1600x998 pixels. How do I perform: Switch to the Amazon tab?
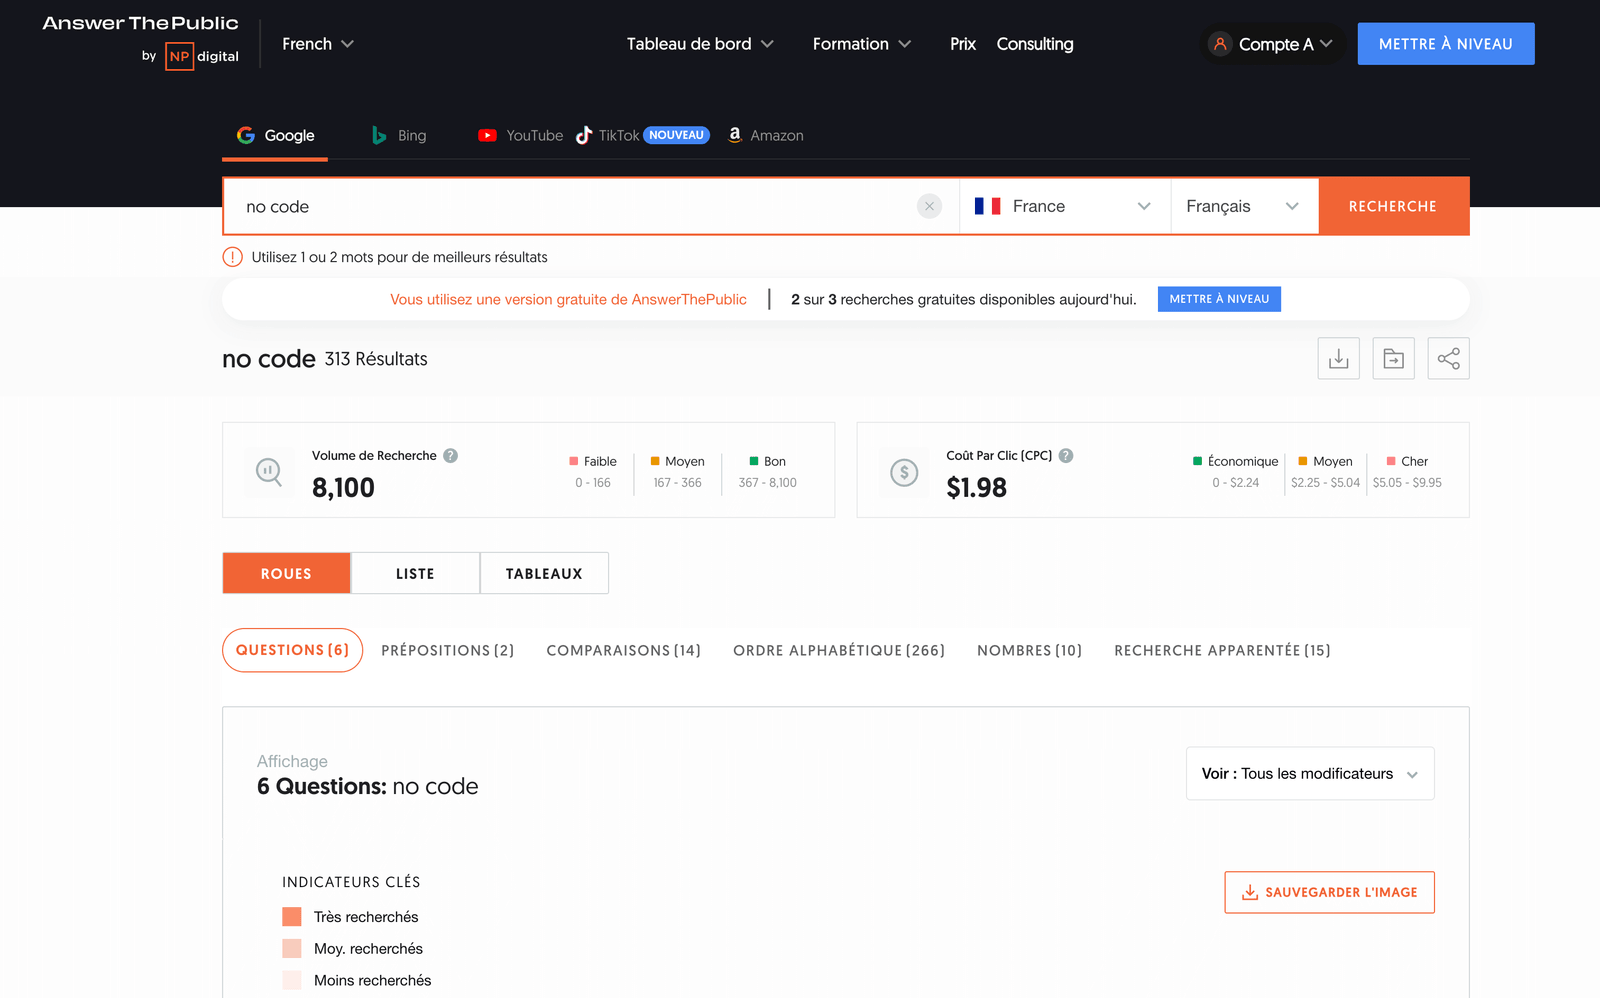tap(765, 136)
